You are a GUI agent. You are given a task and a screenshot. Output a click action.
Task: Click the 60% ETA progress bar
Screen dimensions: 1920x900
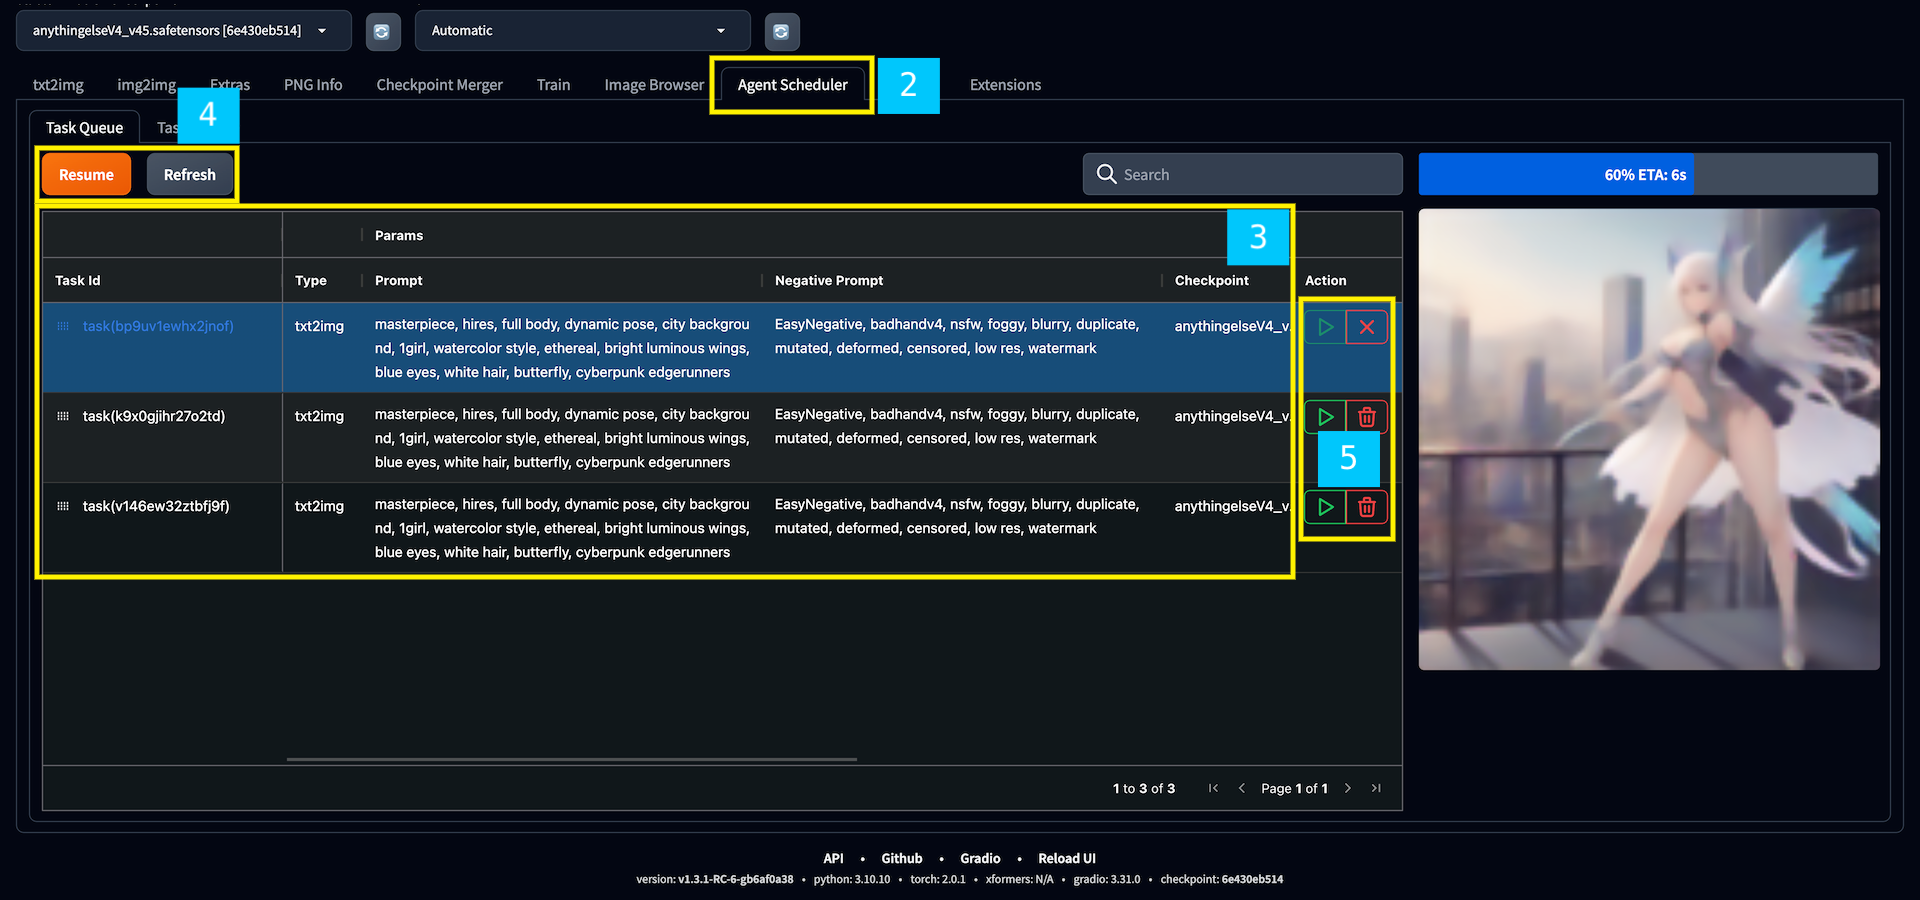pos(1646,174)
